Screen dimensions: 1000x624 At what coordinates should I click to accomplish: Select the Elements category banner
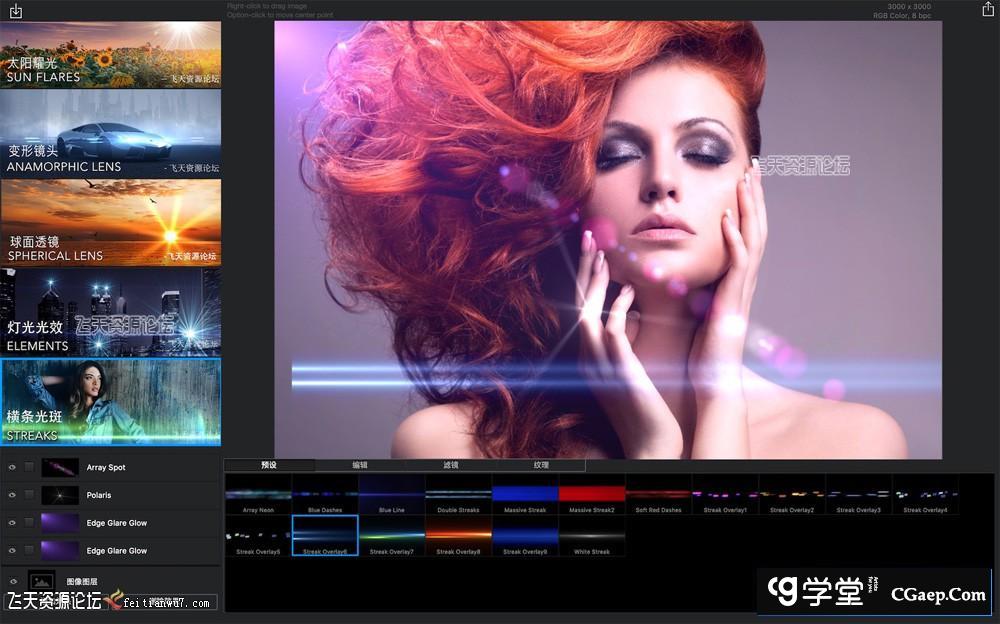click(110, 312)
